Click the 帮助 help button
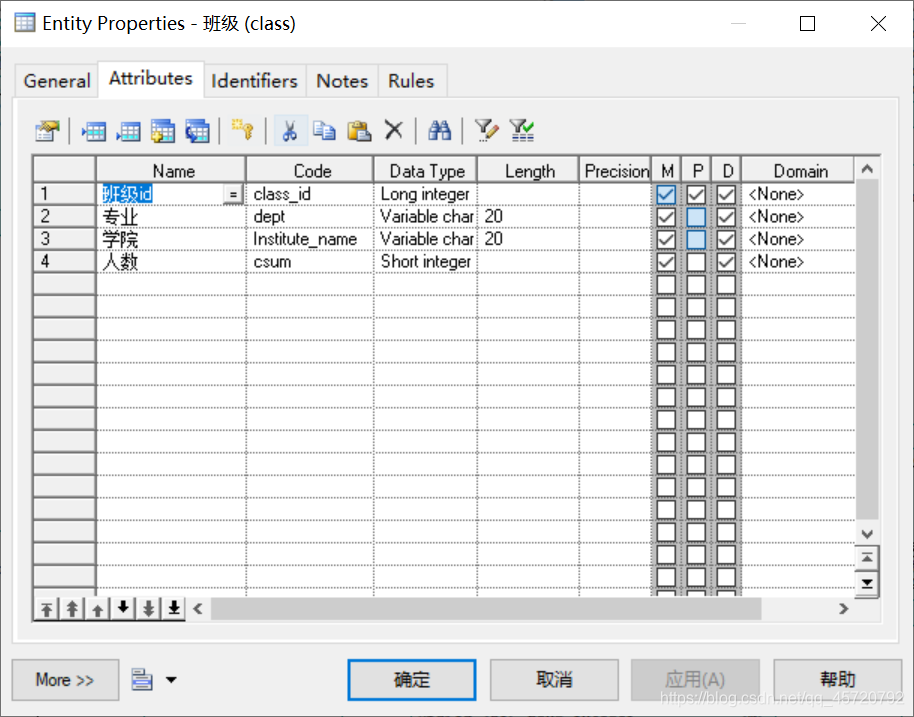914x717 pixels. [838, 680]
